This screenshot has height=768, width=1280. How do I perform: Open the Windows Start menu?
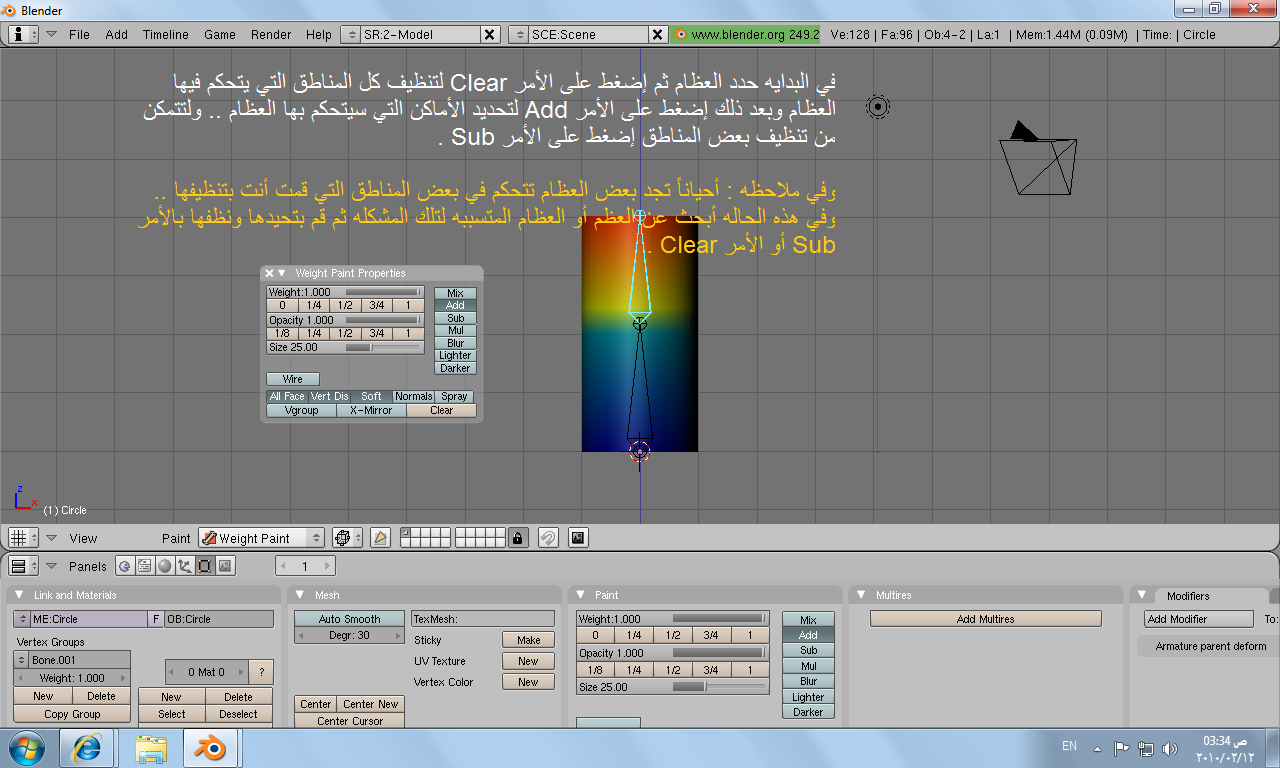(29, 747)
